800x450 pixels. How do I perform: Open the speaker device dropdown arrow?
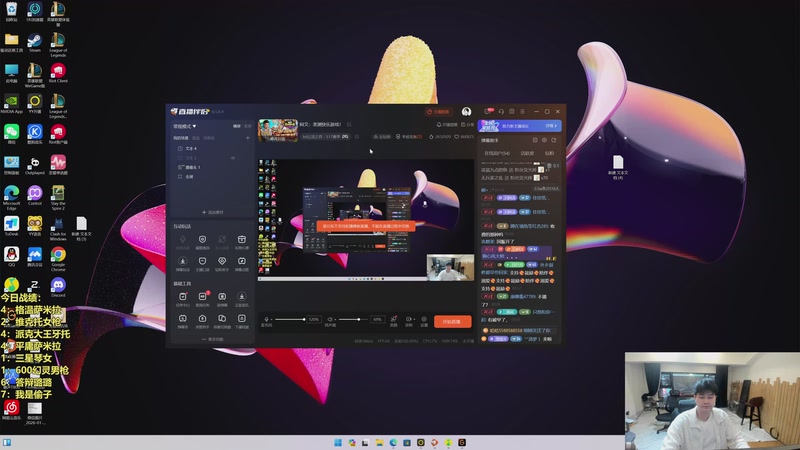pos(335,319)
